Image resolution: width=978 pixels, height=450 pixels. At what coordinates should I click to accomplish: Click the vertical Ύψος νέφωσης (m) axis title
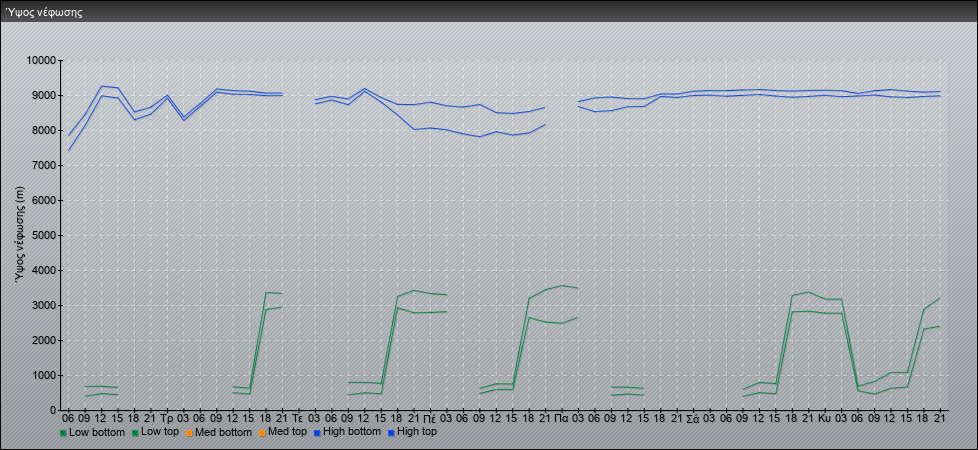point(20,236)
